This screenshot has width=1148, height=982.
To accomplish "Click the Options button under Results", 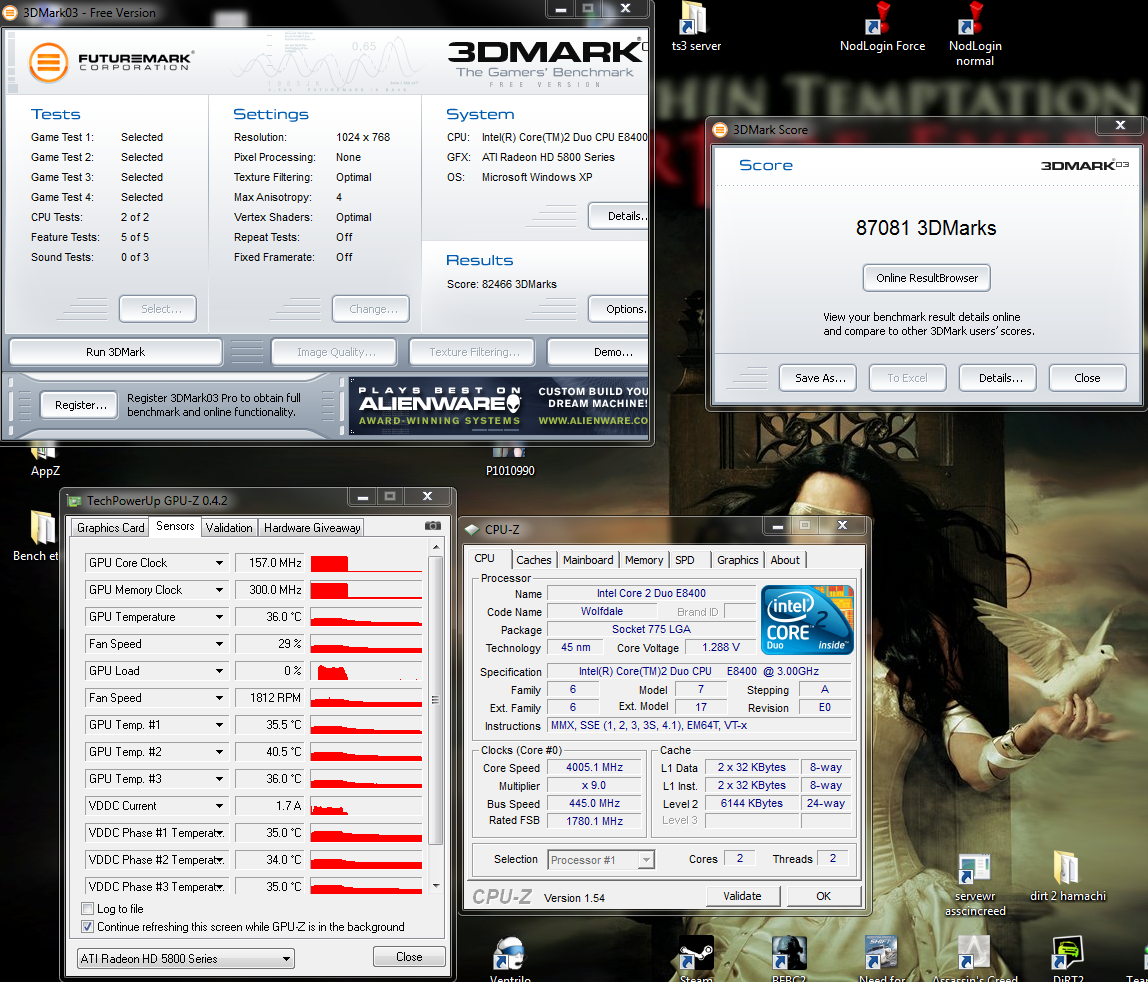I will (x=619, y=309).
